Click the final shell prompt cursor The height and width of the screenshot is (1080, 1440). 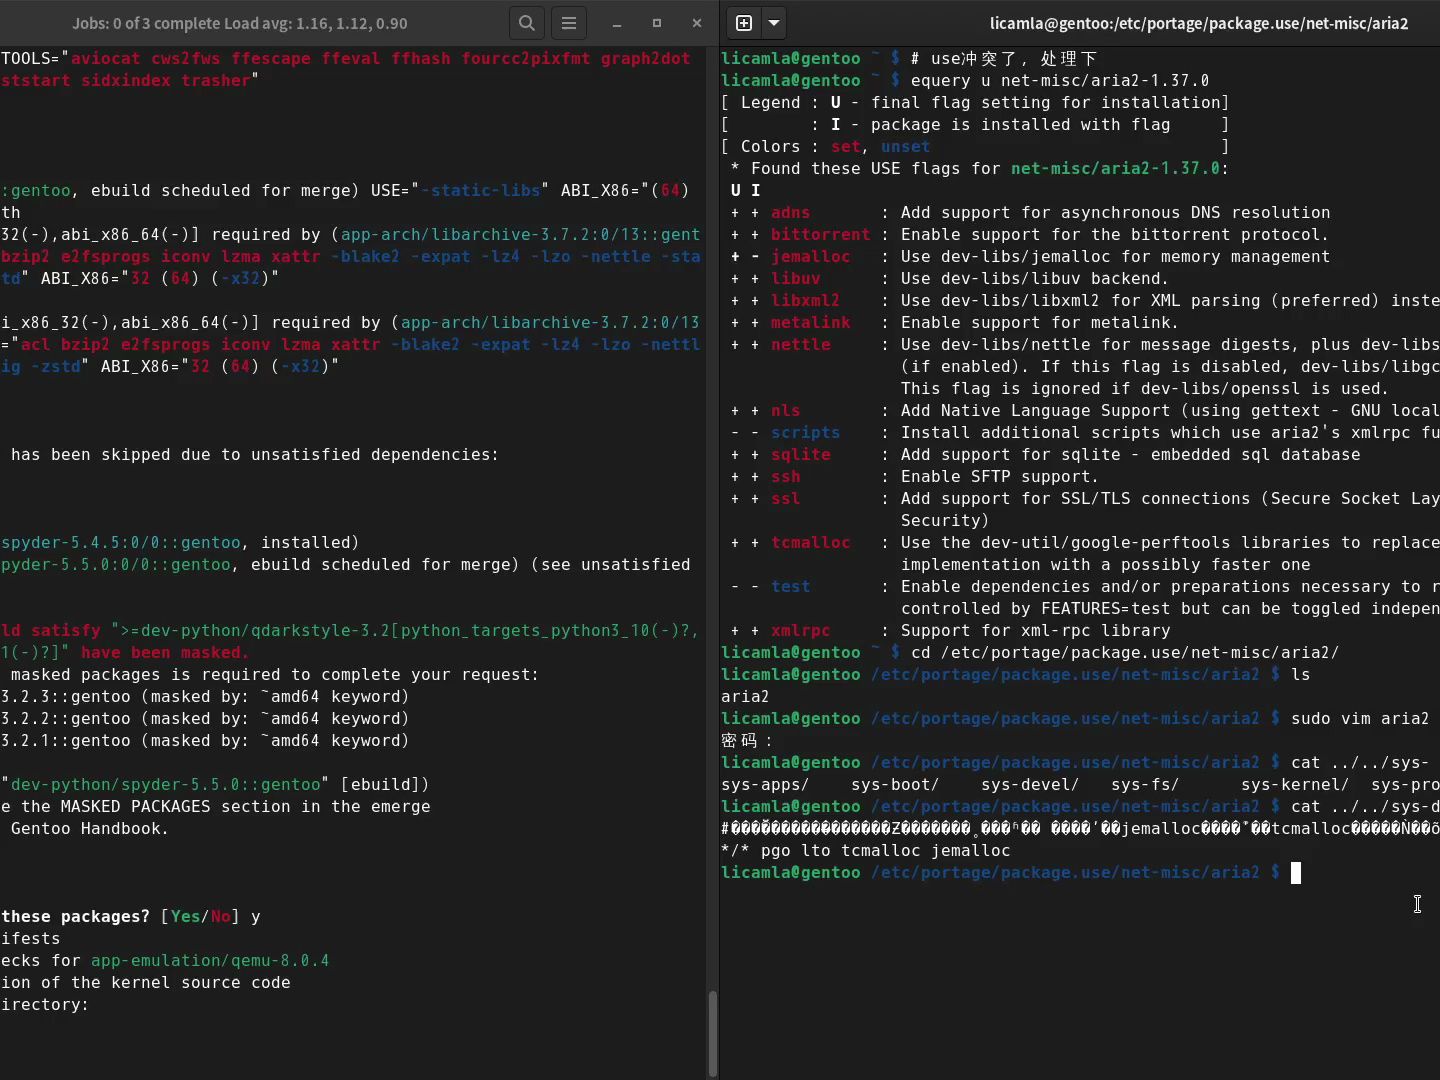pyautogui.click(x=1296, y=873)
